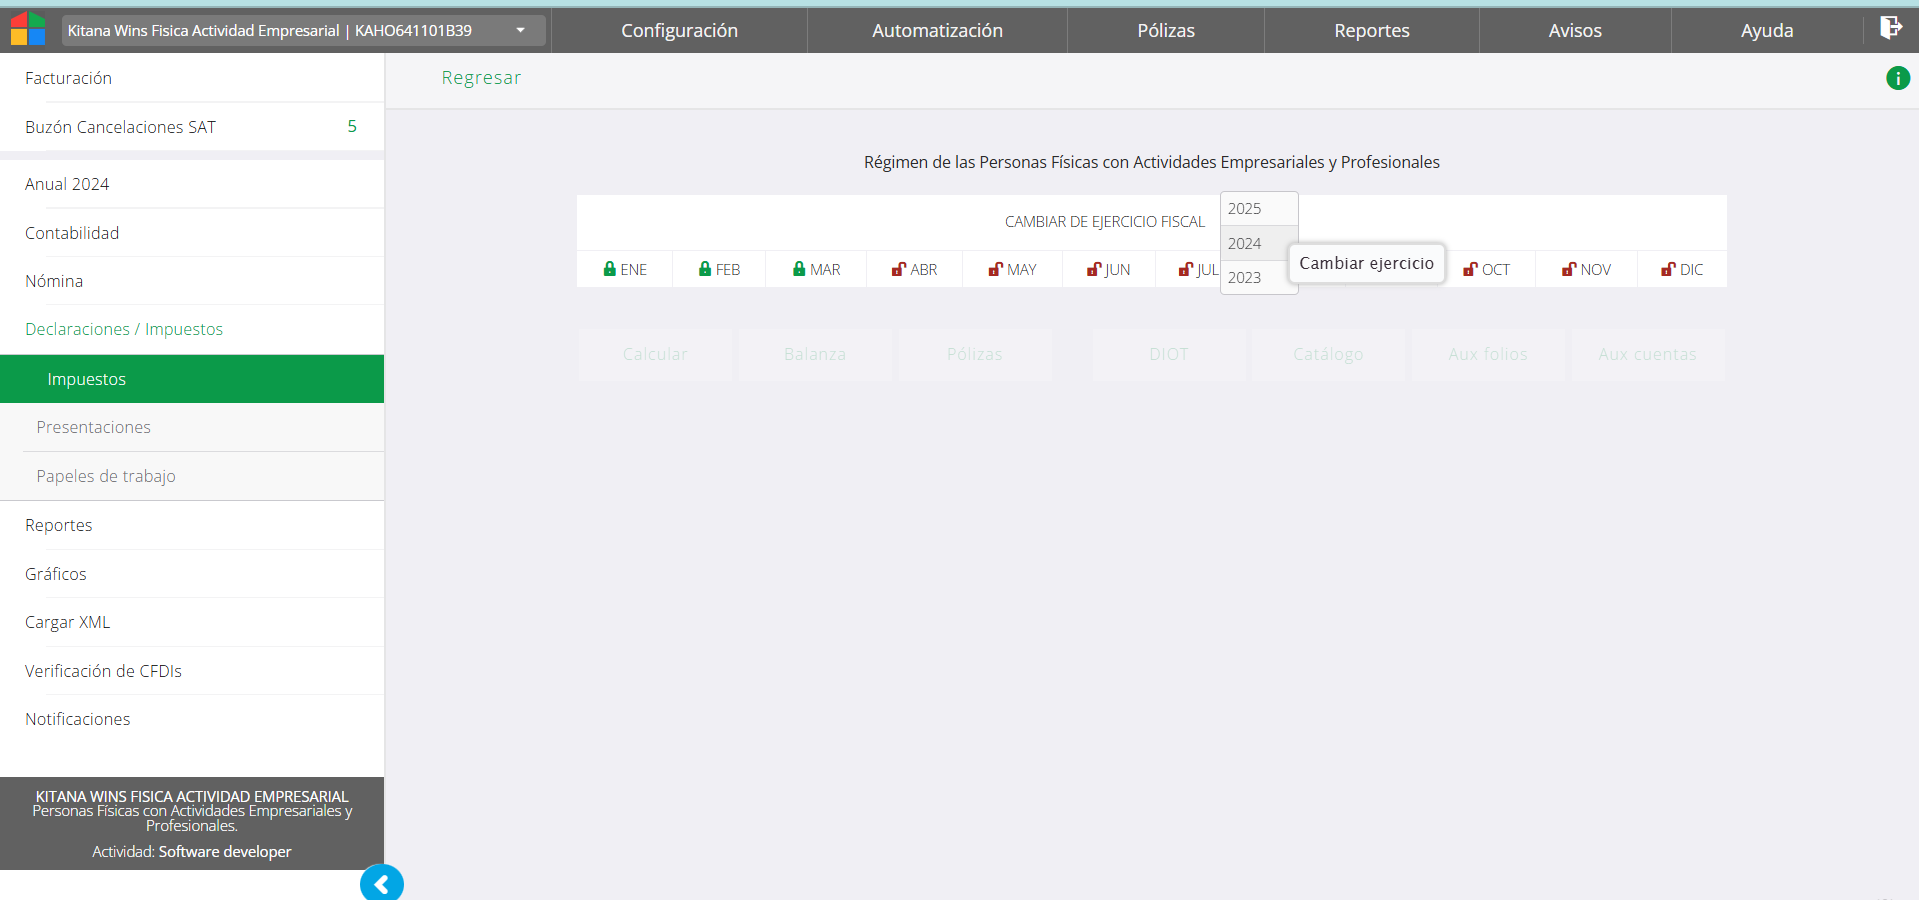Click the Calcular button

655,355
